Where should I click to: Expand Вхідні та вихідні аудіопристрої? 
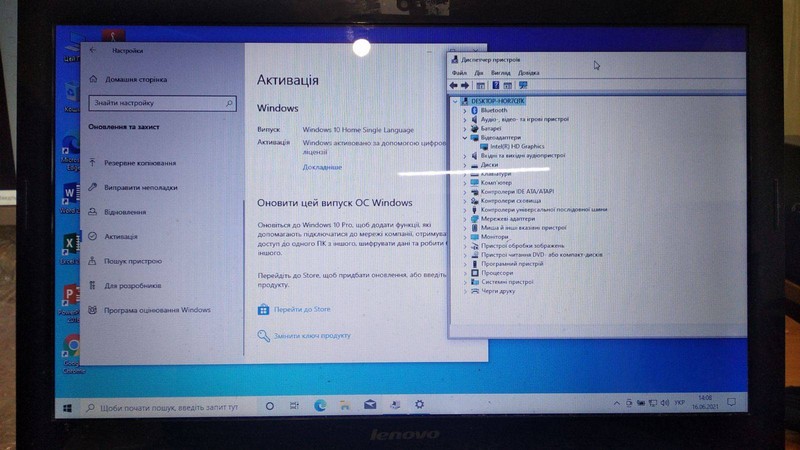[x=465, y=156]
